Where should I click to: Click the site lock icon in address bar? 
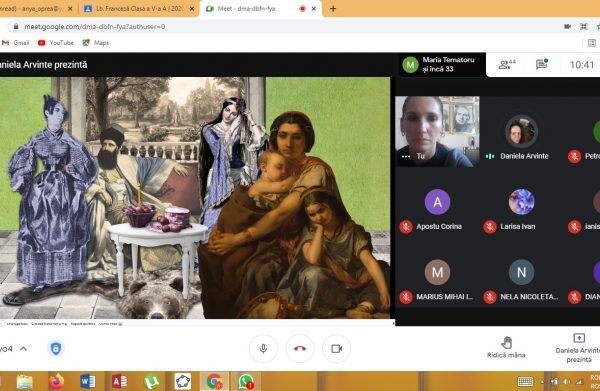16,26
